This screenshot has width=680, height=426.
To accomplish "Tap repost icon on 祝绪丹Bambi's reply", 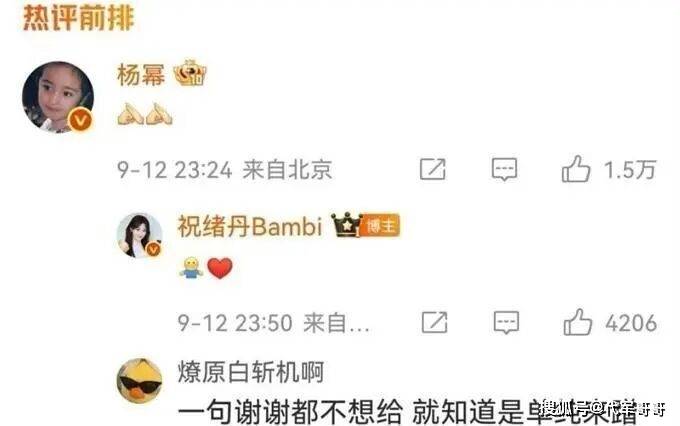I will pos(435,322).
